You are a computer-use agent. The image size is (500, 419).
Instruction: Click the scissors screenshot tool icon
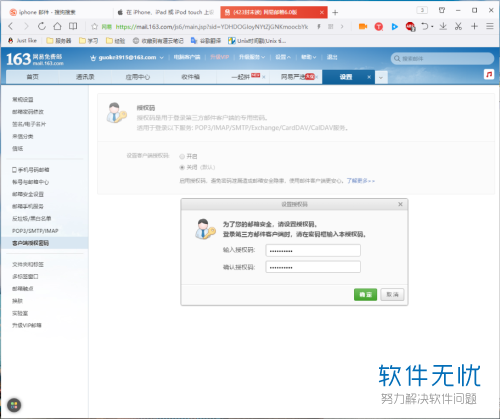[x=459, y=26]
